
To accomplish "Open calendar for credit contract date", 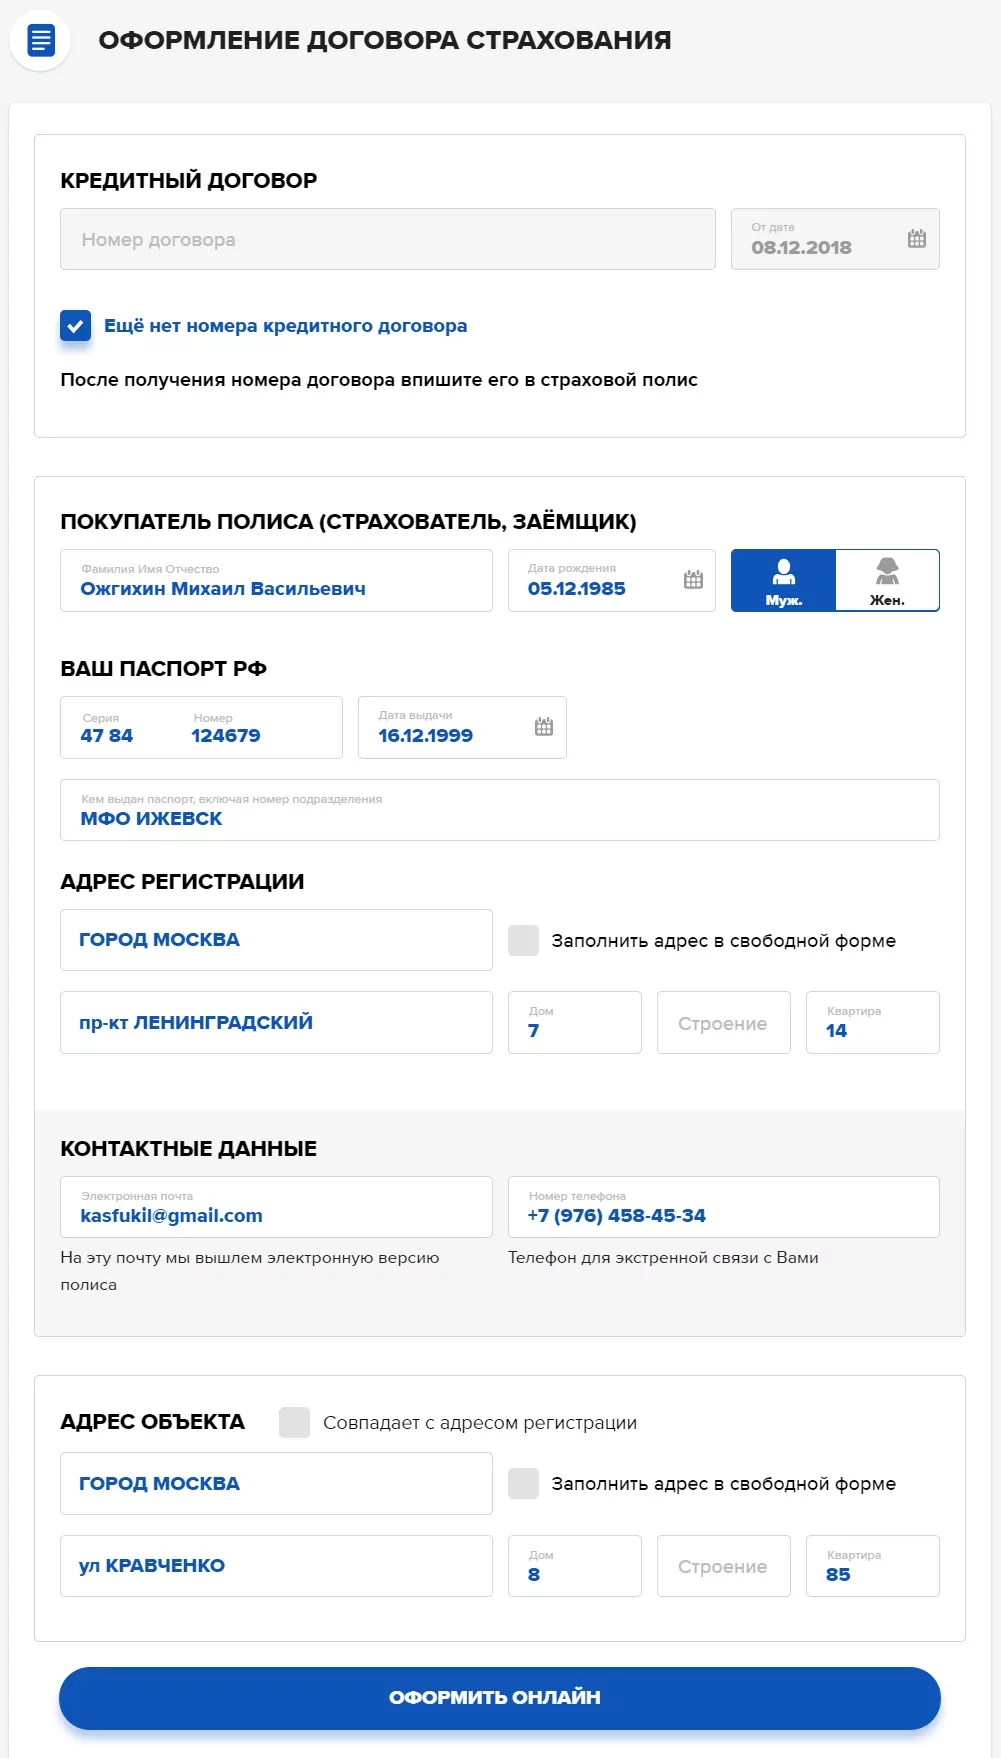I will [x=916, y=239].
